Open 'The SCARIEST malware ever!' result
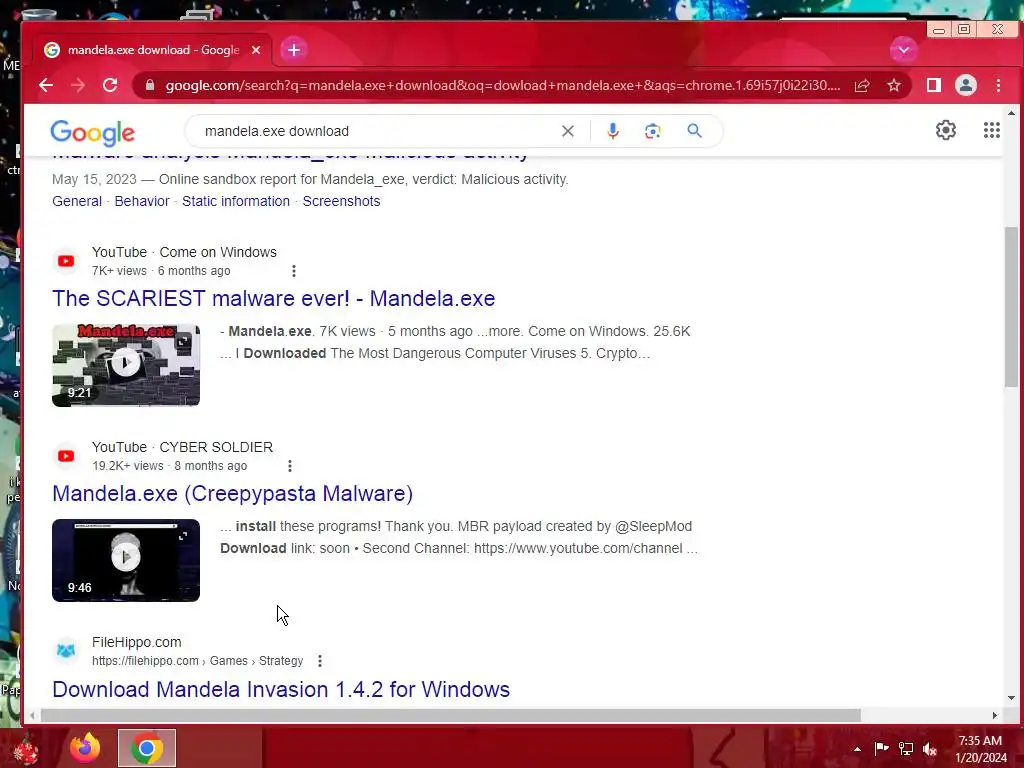The height and width of the screenshot is (768, 1024). click(274, 298)
